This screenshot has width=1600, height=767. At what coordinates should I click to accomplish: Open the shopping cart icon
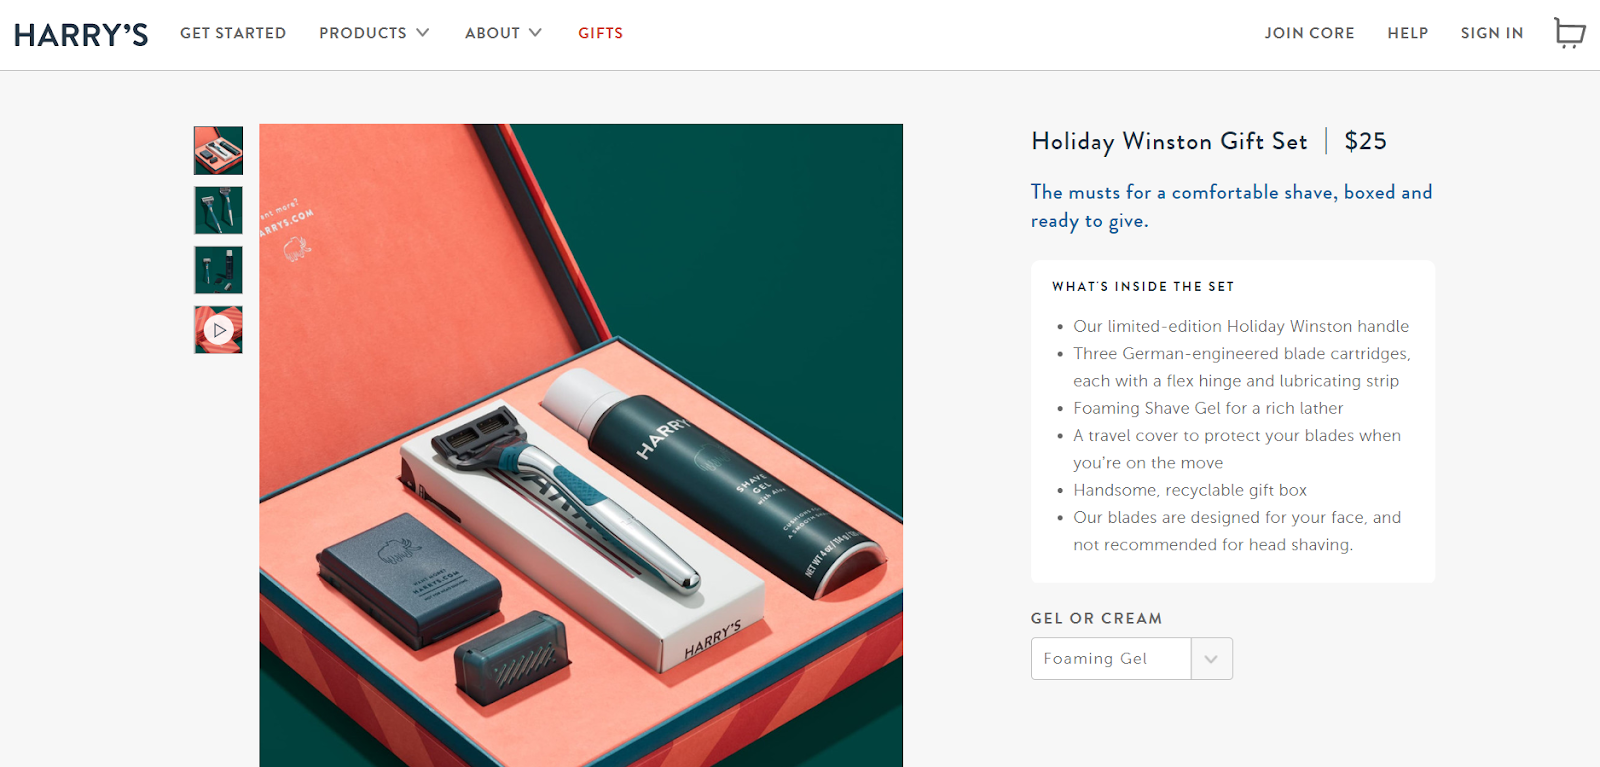point(1569,33)
